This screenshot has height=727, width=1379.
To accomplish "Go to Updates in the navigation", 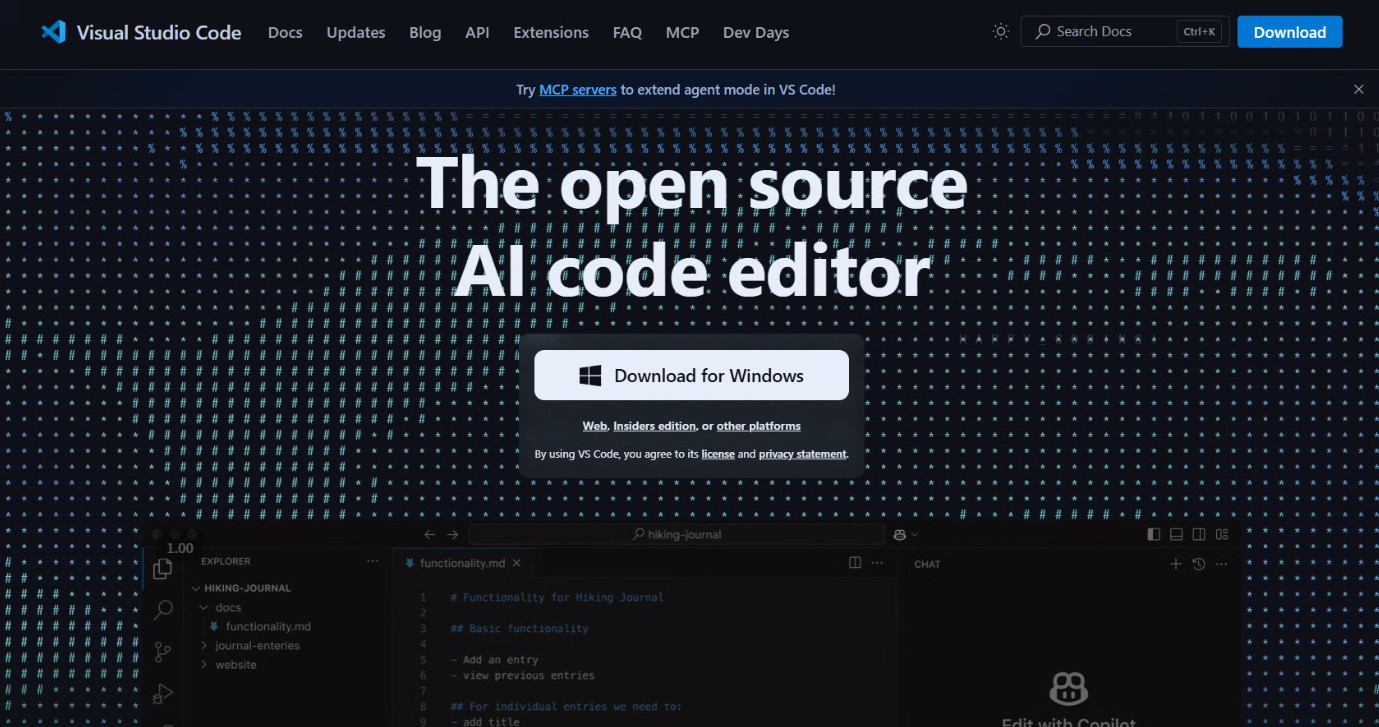I will point(356,32).
